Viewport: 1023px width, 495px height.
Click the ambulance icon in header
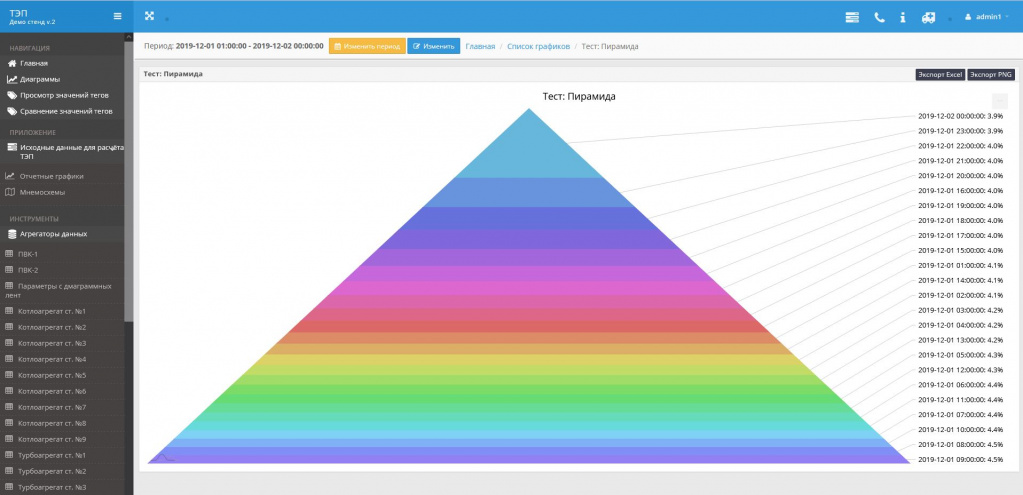click(x=928, y=18)
